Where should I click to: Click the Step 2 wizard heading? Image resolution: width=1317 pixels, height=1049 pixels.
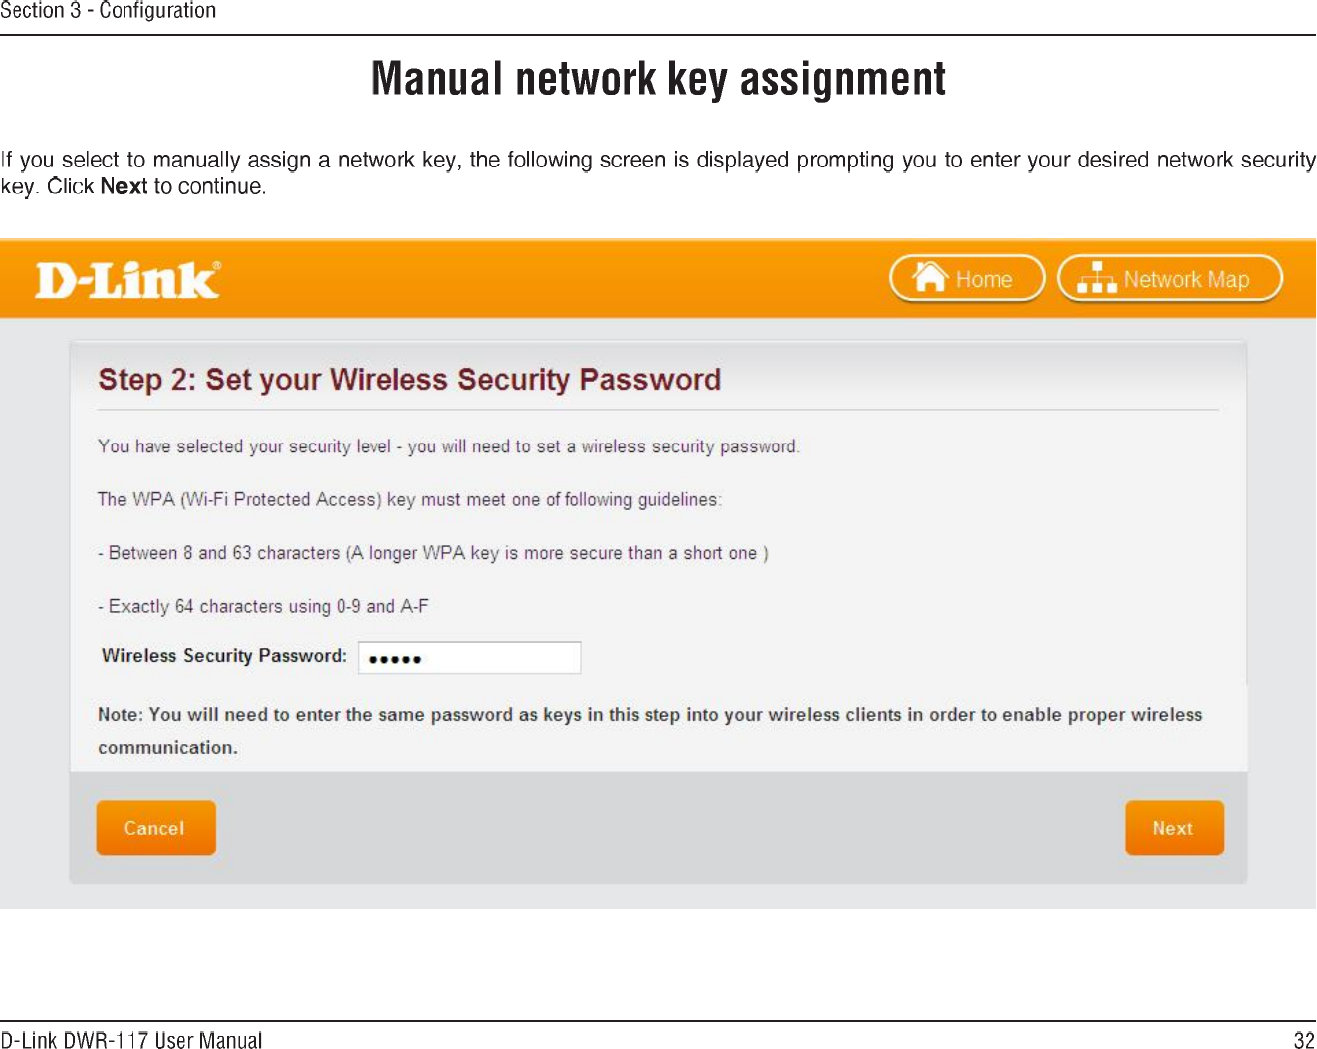point(409,380)
